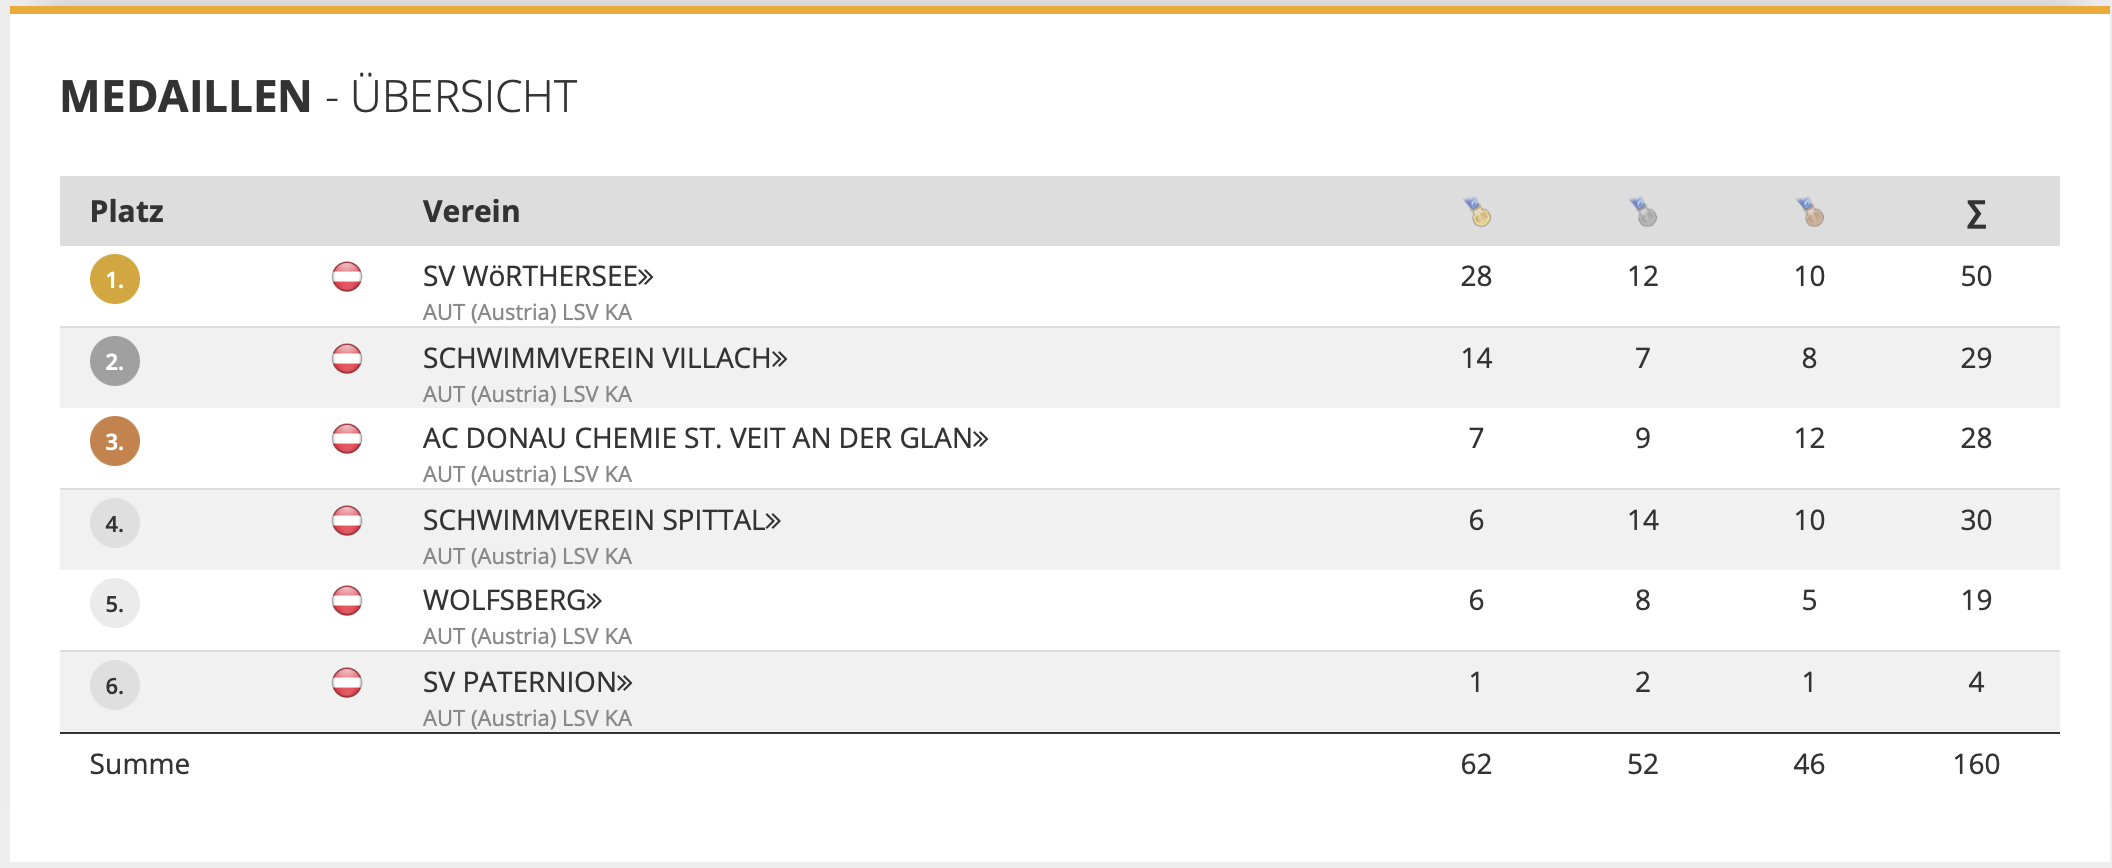2112x868 pixels.
Task: Click the bronze third-place rank badge
Action: pos(115,441)
